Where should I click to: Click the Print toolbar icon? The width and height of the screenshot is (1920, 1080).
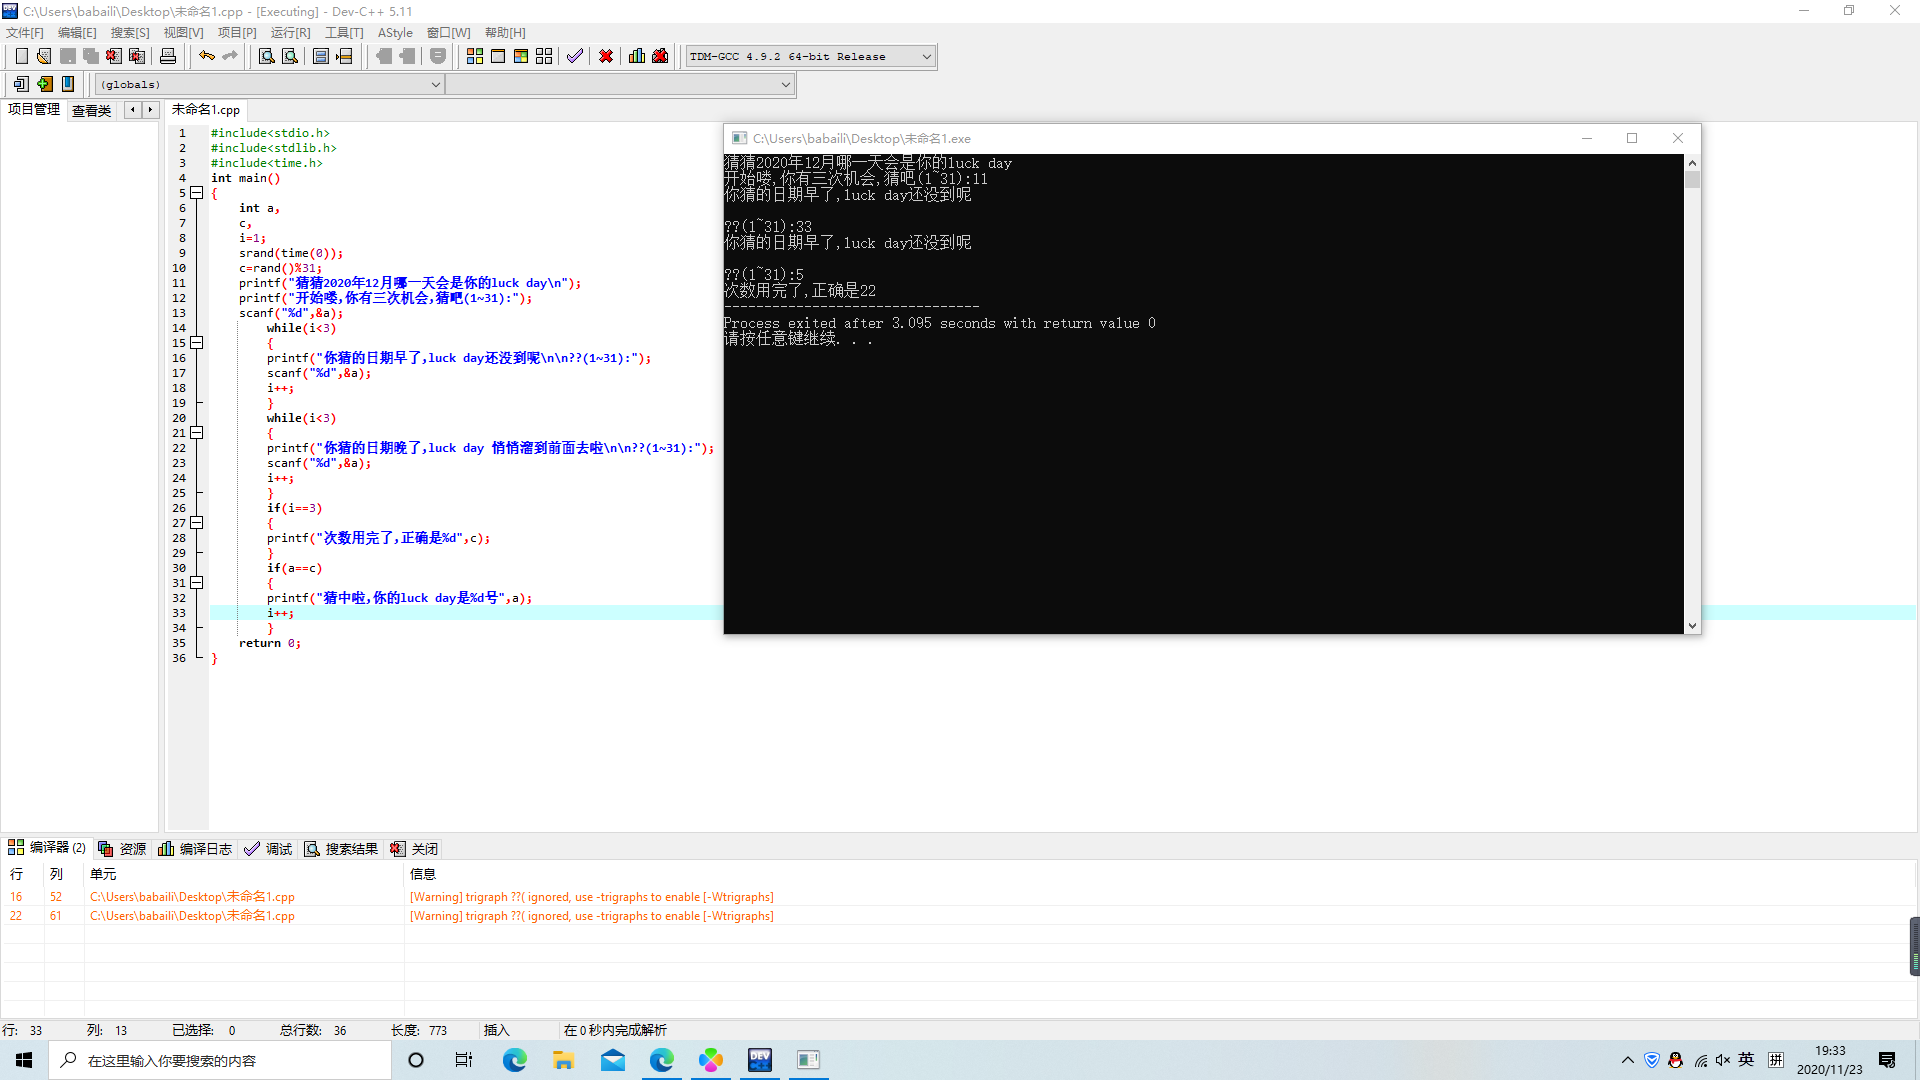(168, 57)
